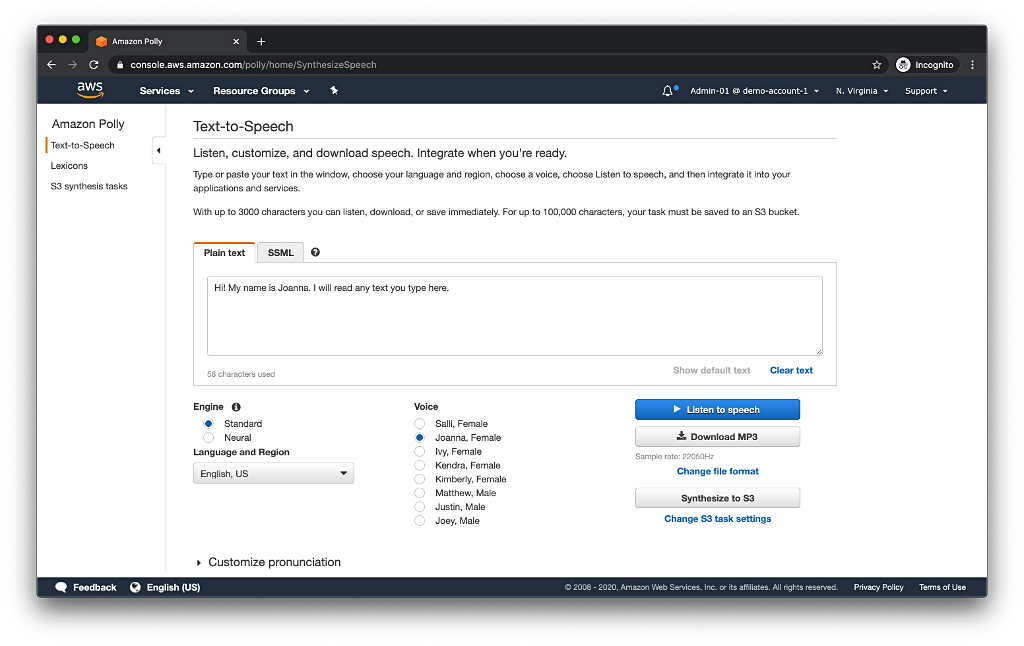Image resolution: width=1024 pixels, height=646 pixels.
Task: Click the AWS logo home icon
Action: point(90,90)
